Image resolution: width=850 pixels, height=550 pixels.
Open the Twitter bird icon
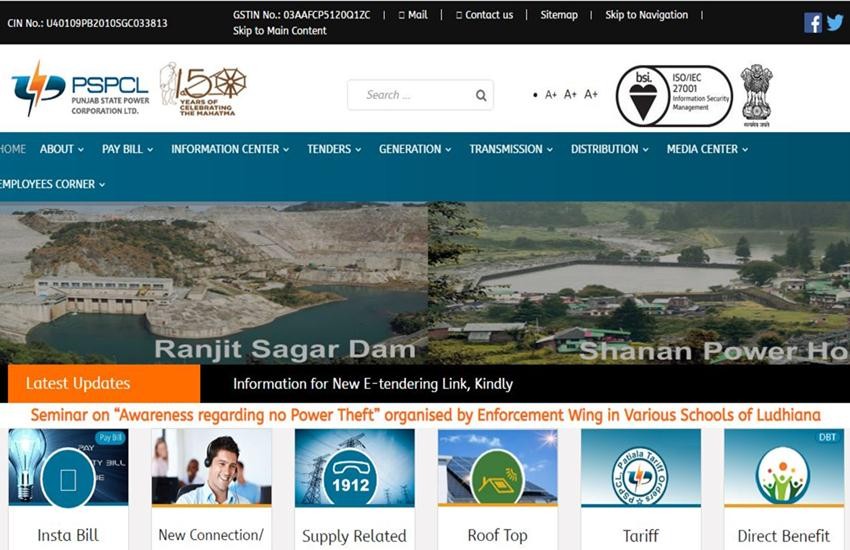coord(835,22)
